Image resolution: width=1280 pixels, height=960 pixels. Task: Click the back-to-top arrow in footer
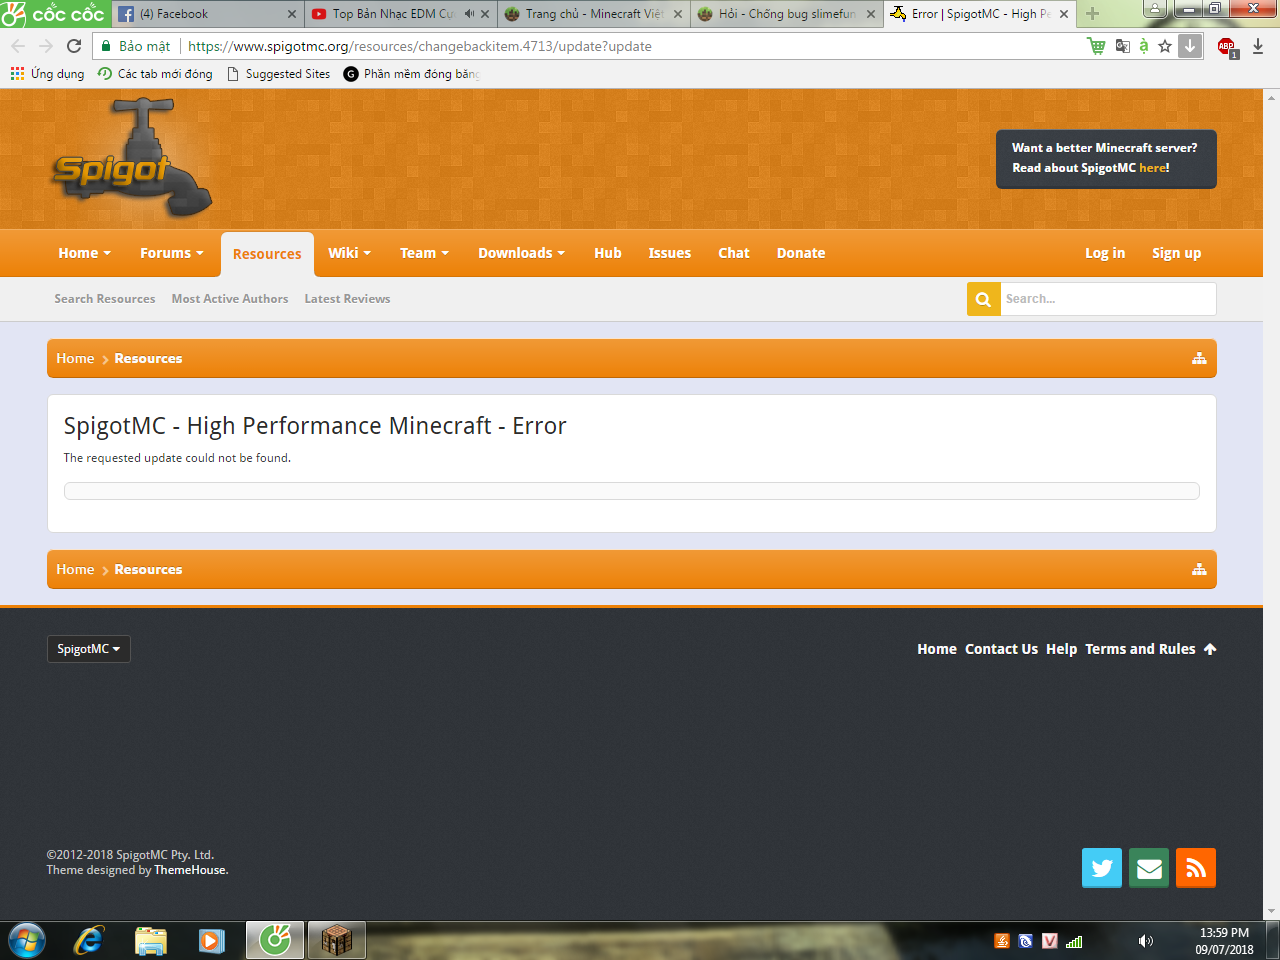[1210, 649]
